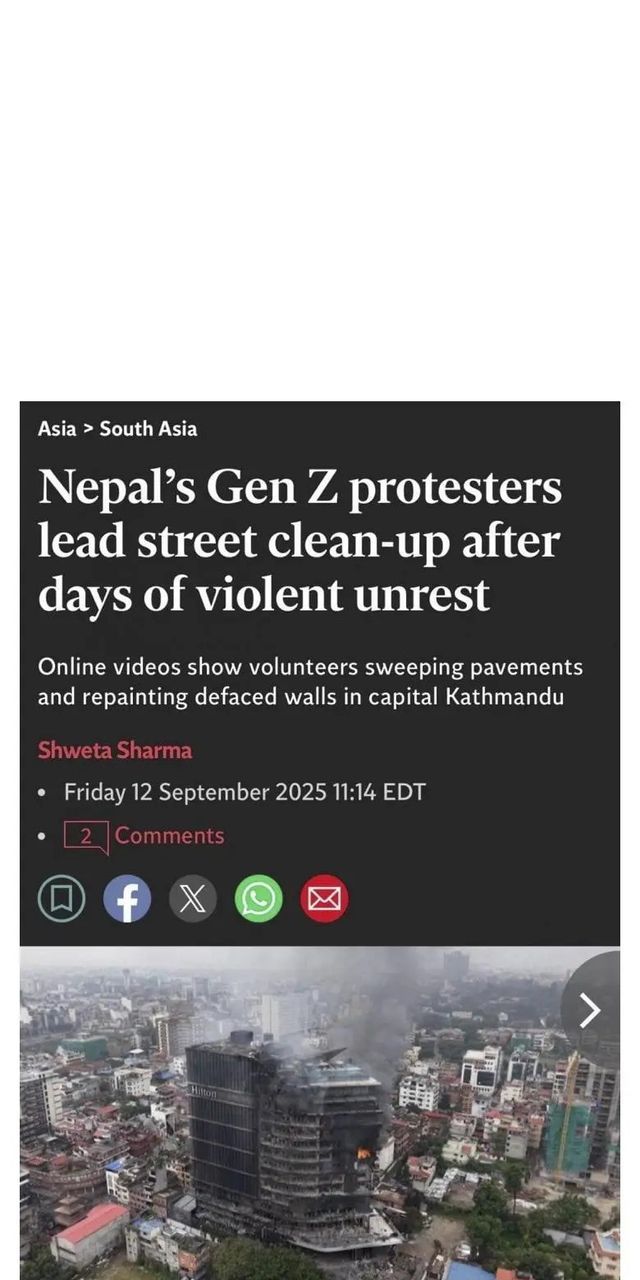Open author Shweta Sharma's profile
The image size is (640, 1280).
[x=115, y=750]
